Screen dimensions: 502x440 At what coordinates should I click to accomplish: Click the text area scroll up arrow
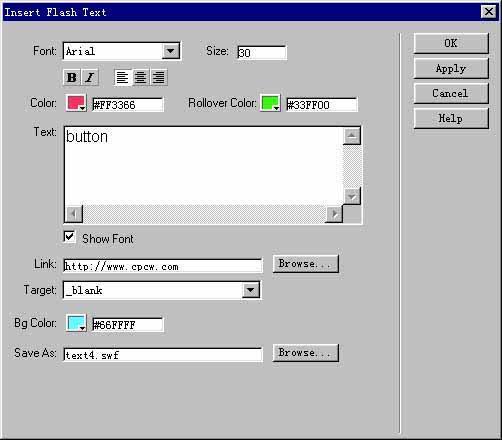[352, 136]
